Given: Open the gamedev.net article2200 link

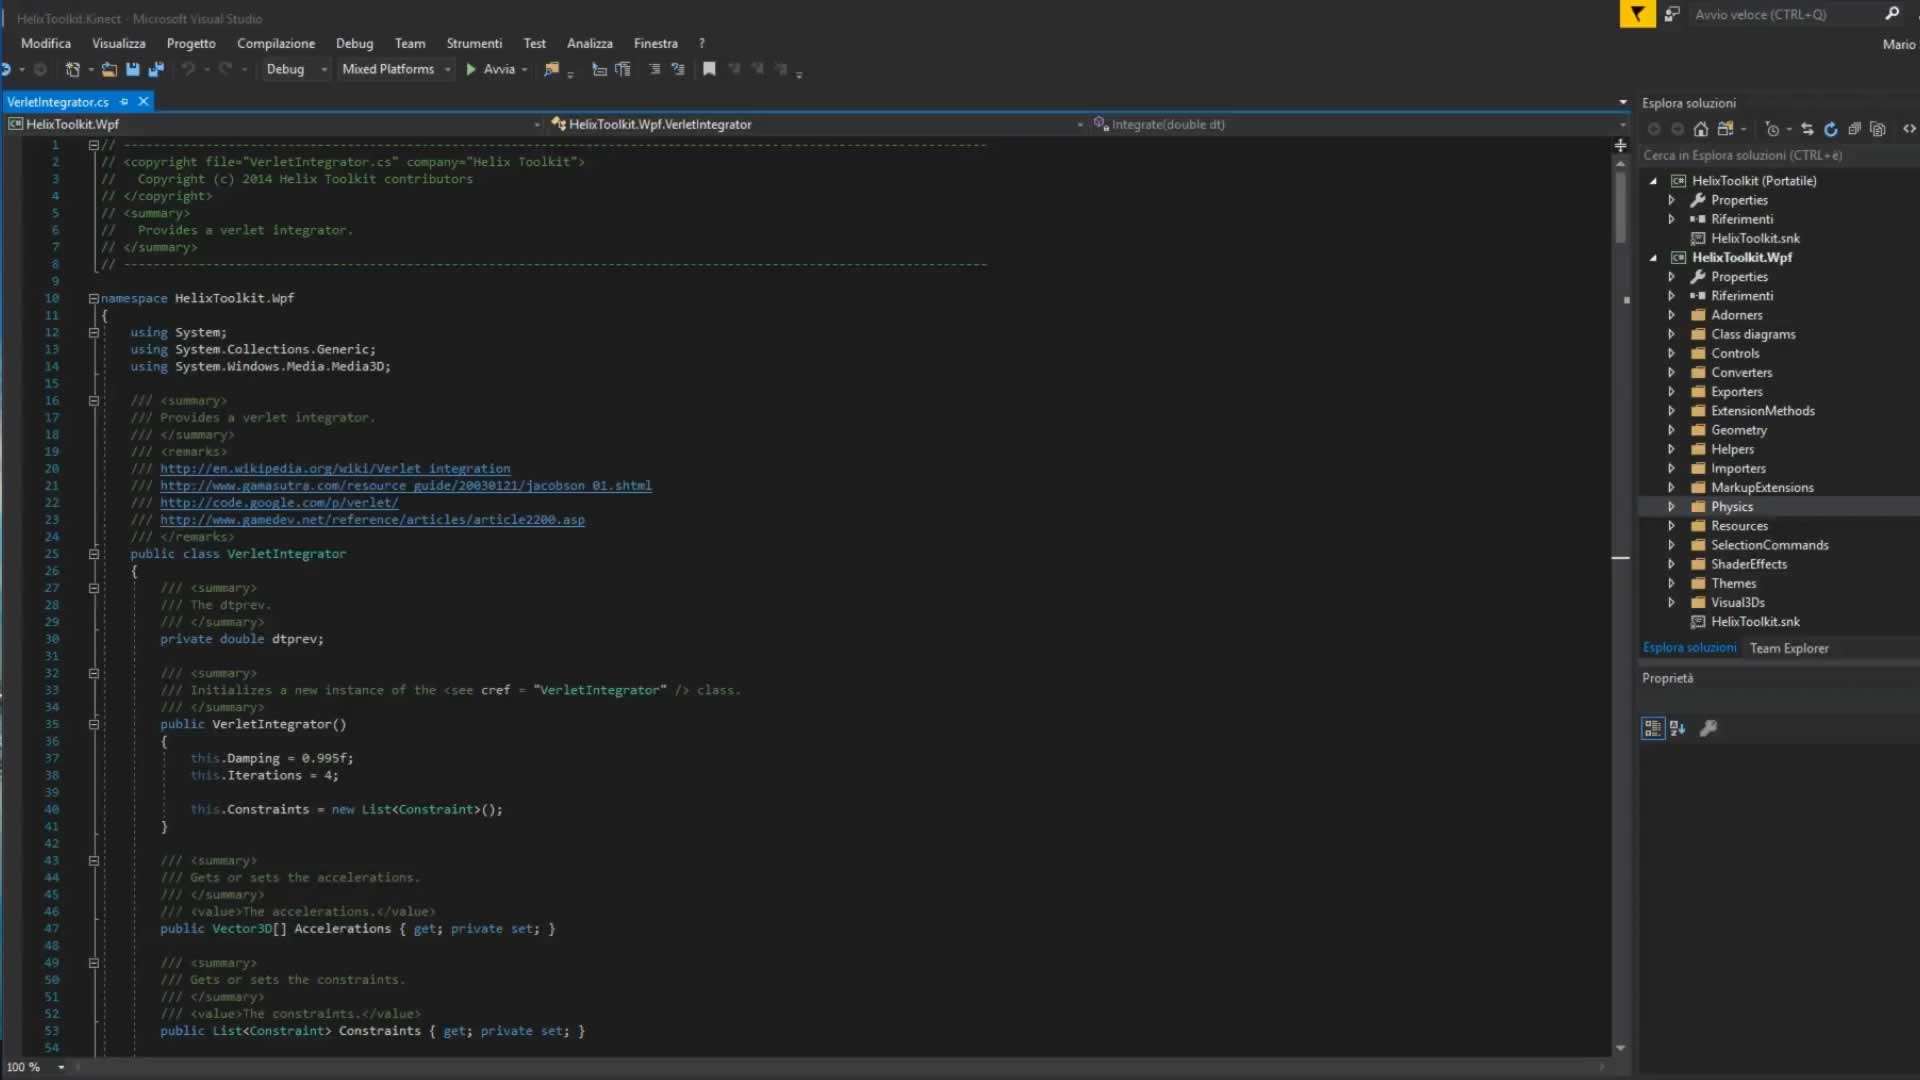Looking at the screenshot, I should coord(372,519).
